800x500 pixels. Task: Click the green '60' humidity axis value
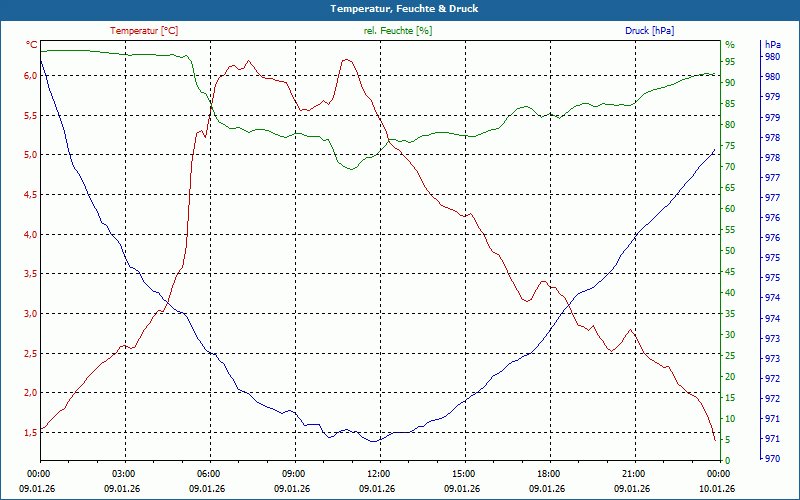point(730,209)
